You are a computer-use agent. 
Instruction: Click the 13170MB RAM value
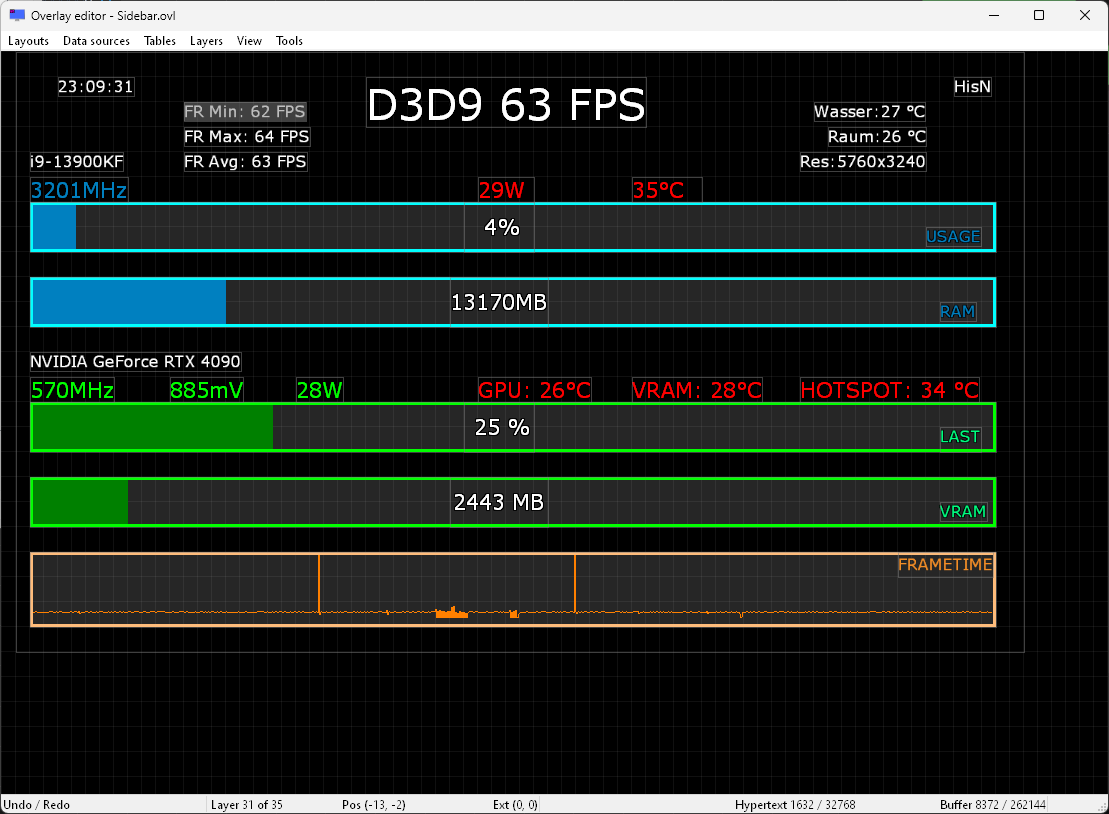point(499,303)
